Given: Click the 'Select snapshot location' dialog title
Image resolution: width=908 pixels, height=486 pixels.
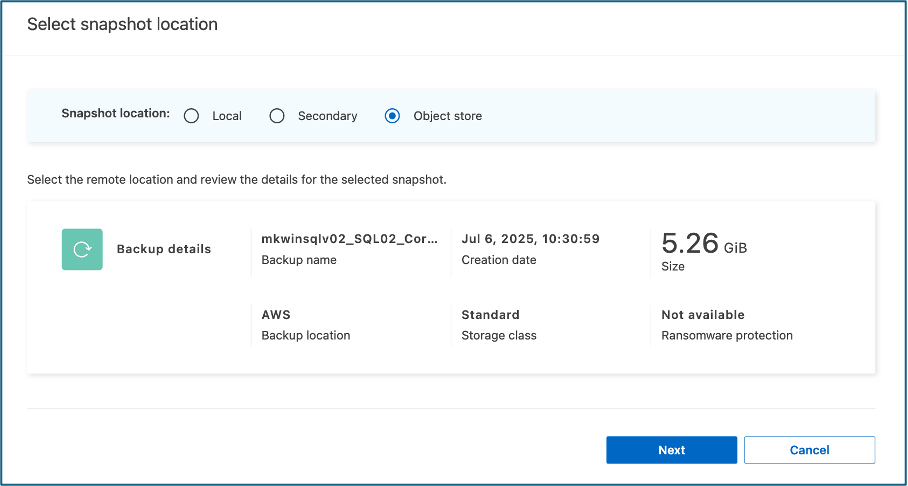Looking at the screenshot, I should pos(122,24).
